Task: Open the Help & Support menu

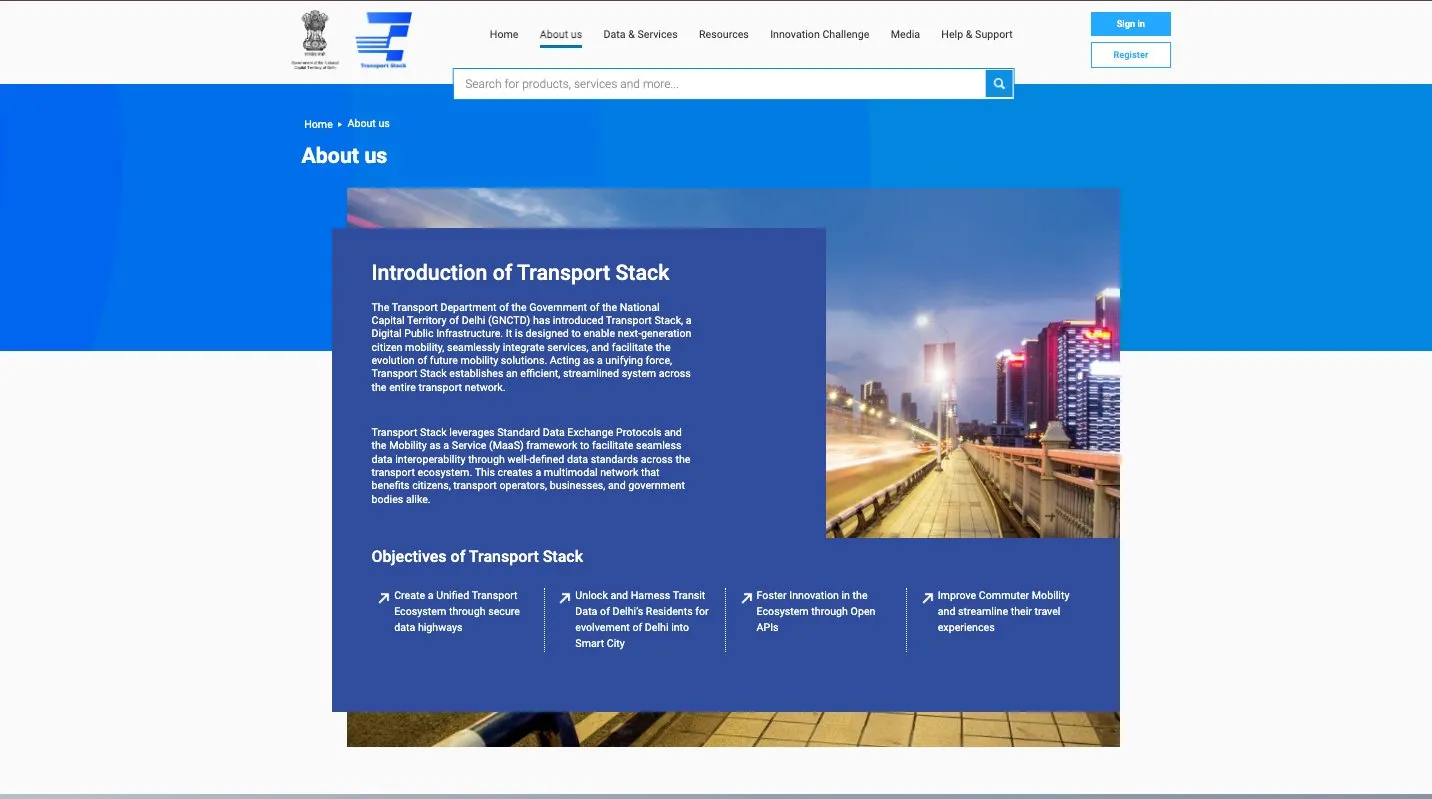Action: 977,34
